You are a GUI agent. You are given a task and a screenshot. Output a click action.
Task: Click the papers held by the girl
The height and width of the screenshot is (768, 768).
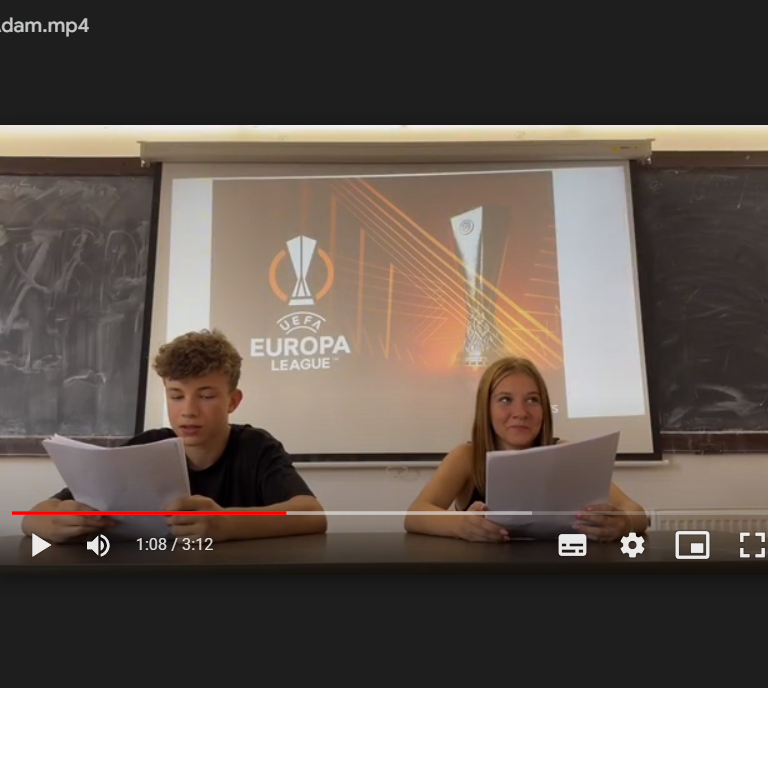(552, 478)
